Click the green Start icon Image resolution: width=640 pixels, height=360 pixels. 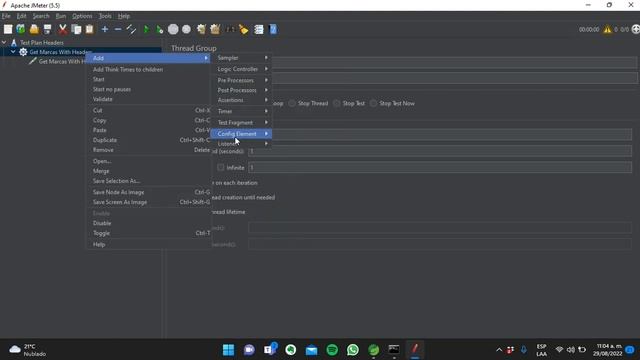tap(146, 29)
